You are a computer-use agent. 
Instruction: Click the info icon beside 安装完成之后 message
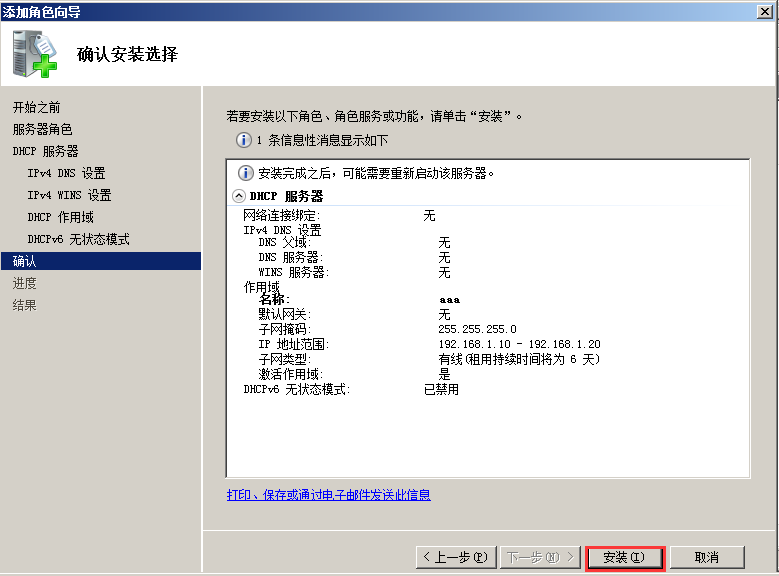coord(245,173)
